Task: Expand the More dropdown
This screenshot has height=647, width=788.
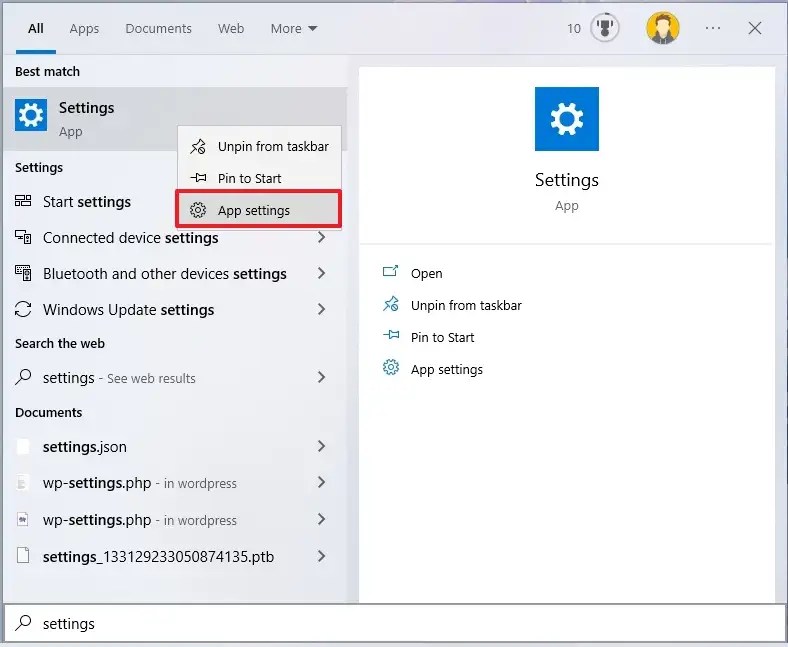Action: [293, 29]
